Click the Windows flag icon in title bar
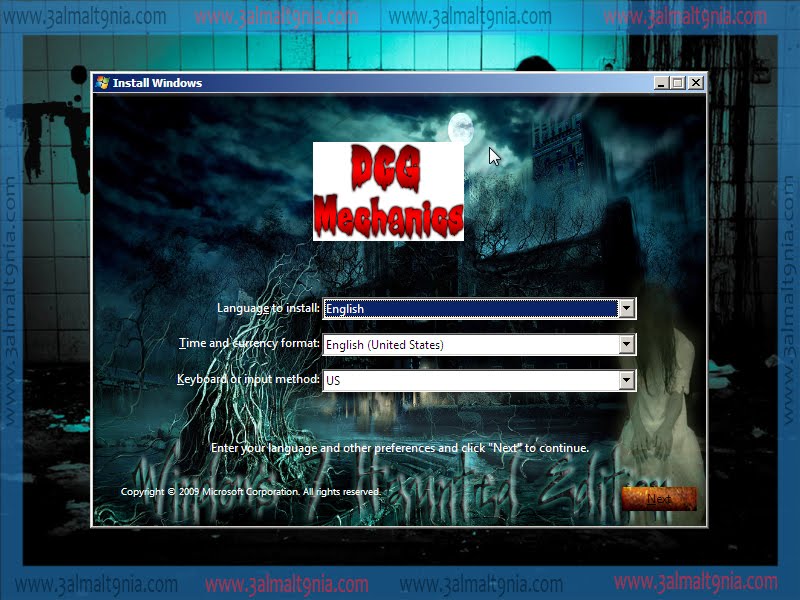Screen dimensions: 800x600 click(x=103, y=83)
